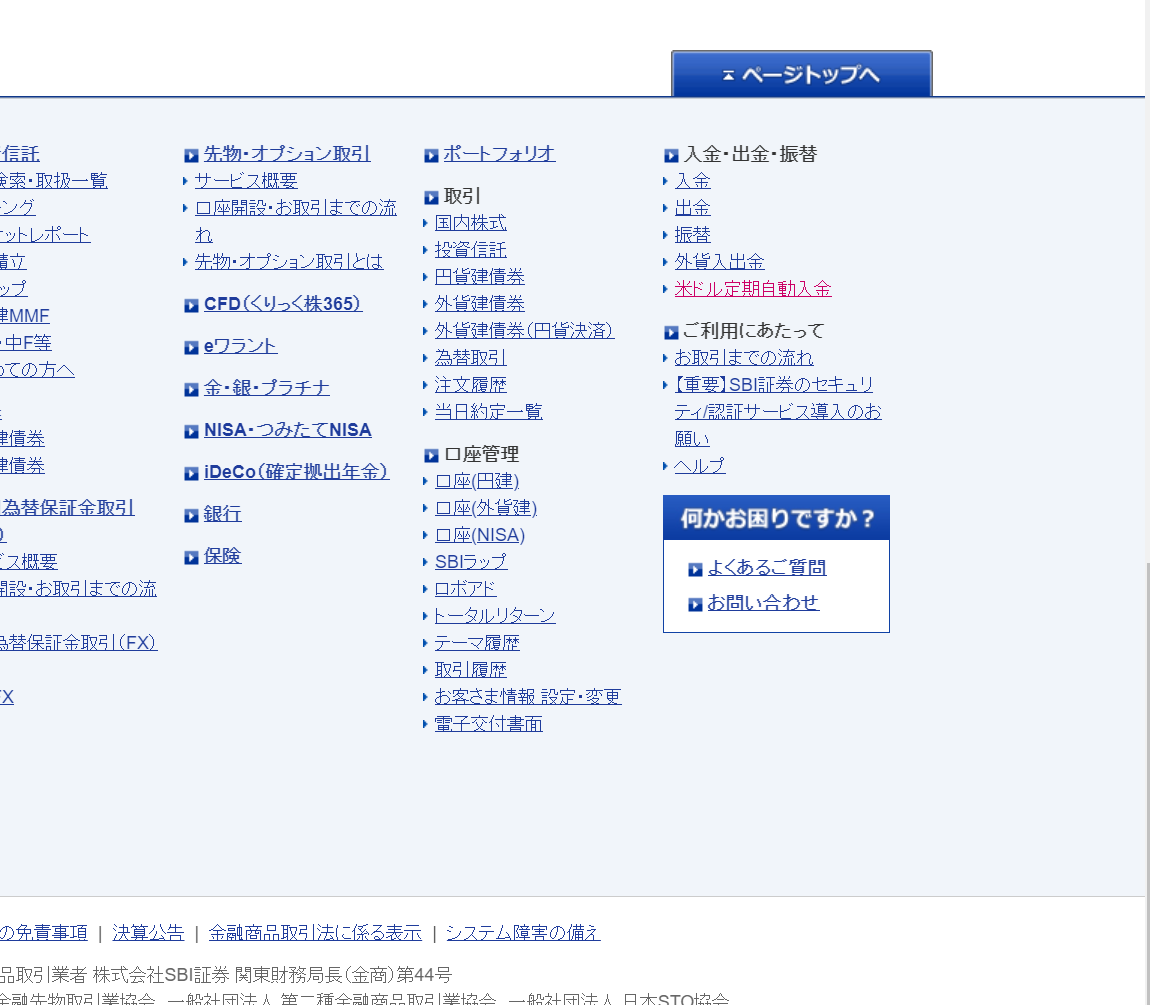Viewport: 1150px width, 1005px height.
Task: Click the arrow icon next to よくあるご質問
Action: pyautogui.click(x=695, y=569)
